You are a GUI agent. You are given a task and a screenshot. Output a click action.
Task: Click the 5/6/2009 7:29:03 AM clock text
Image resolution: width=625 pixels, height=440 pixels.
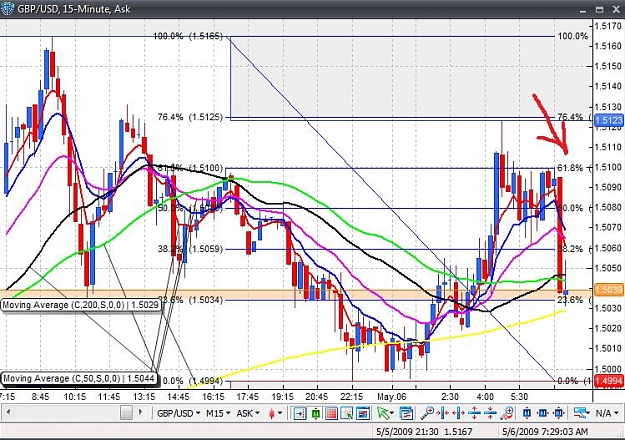click(x=545, y=432)
